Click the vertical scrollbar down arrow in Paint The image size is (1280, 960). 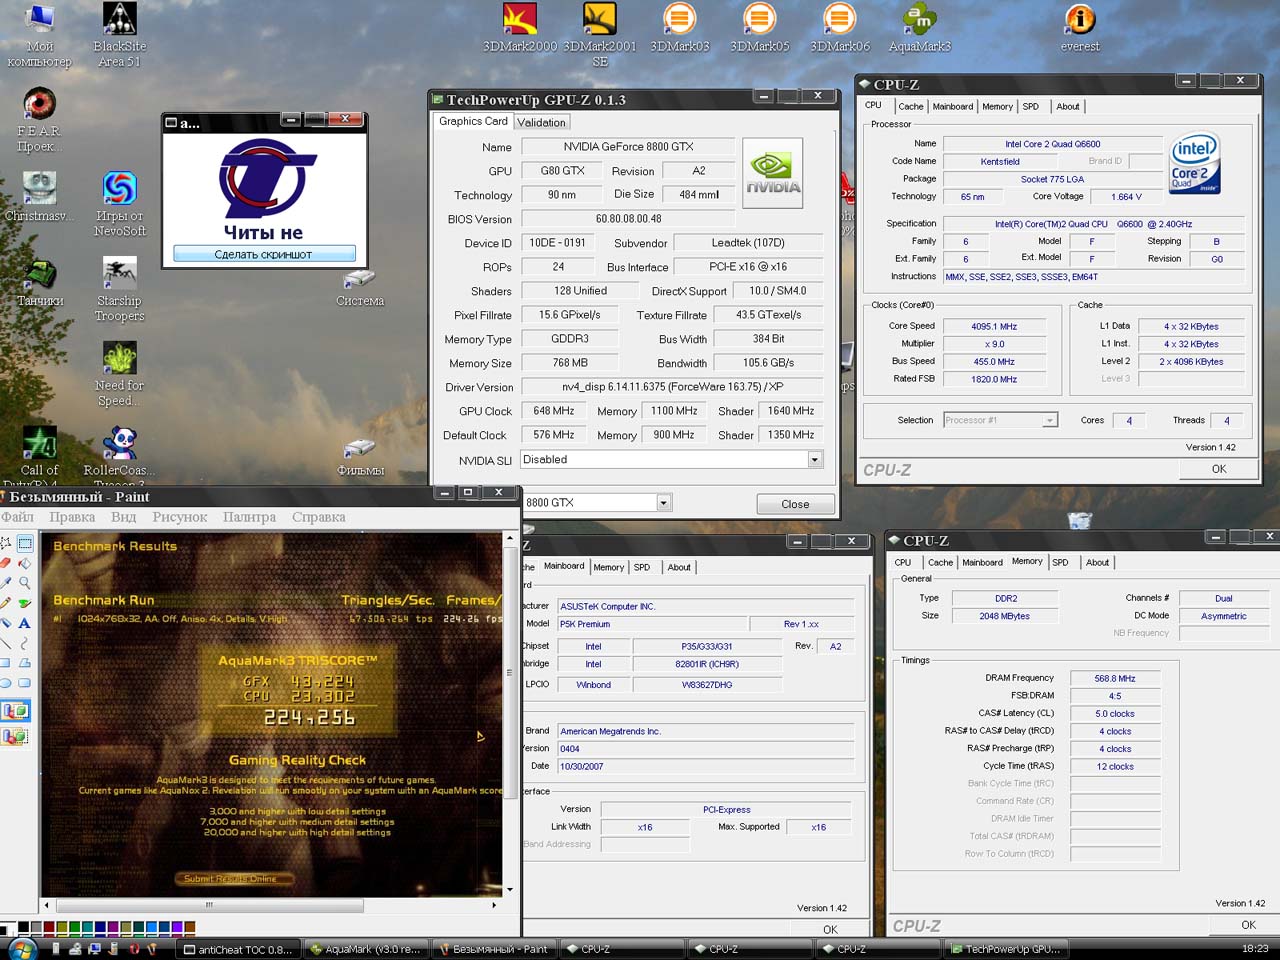(x=510, y=889)
